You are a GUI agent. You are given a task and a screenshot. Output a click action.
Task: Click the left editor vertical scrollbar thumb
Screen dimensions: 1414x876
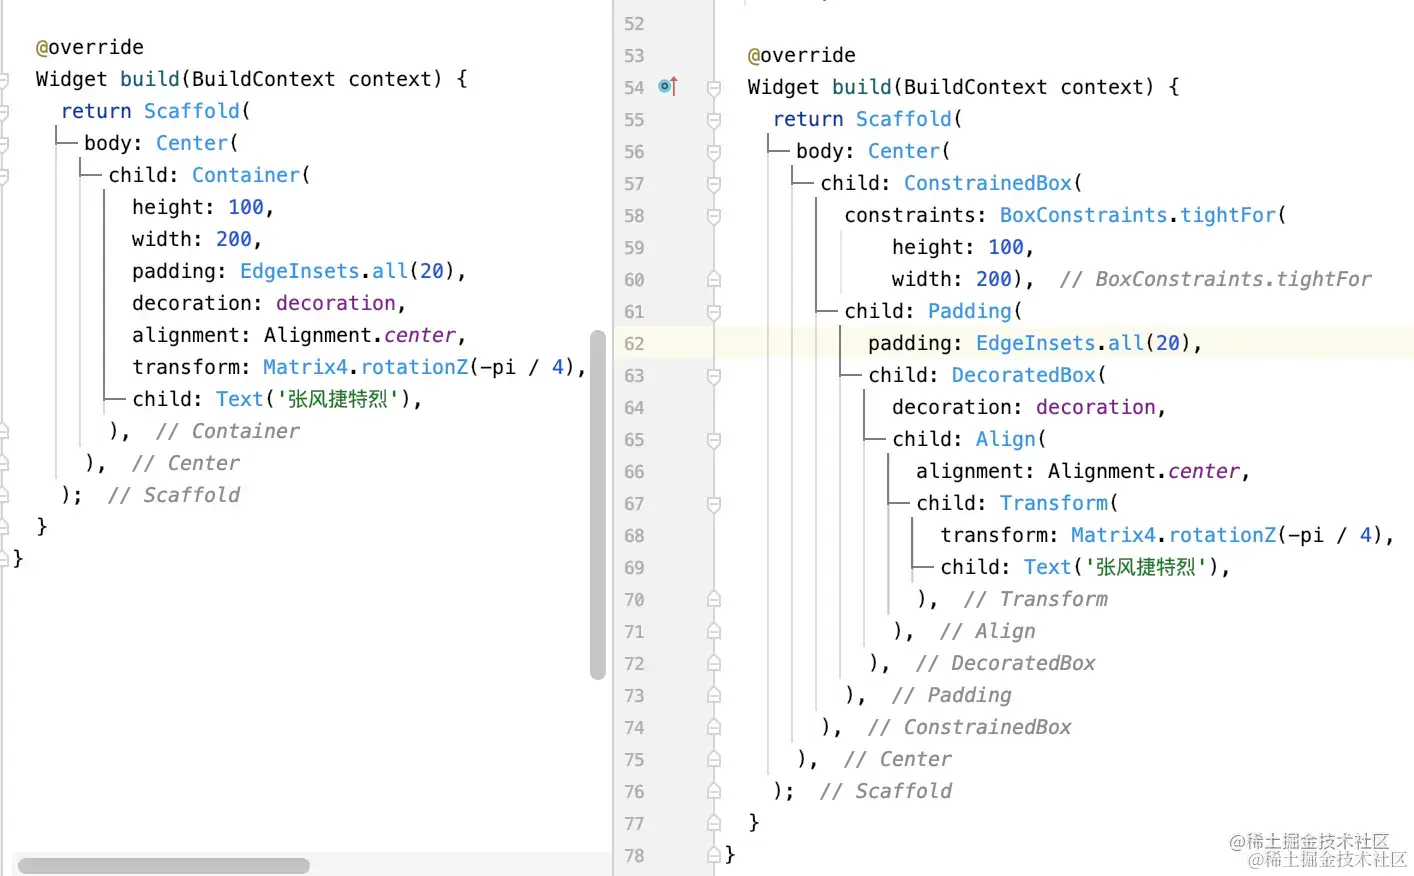598,505
